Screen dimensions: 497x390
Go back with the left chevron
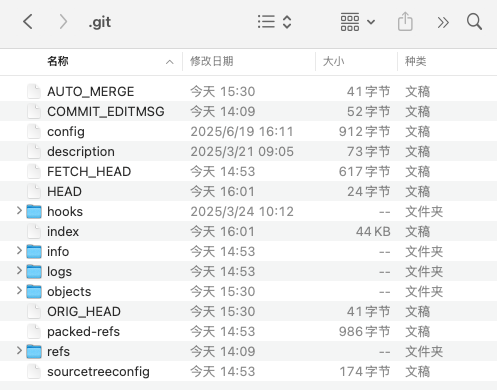point(28,22)
